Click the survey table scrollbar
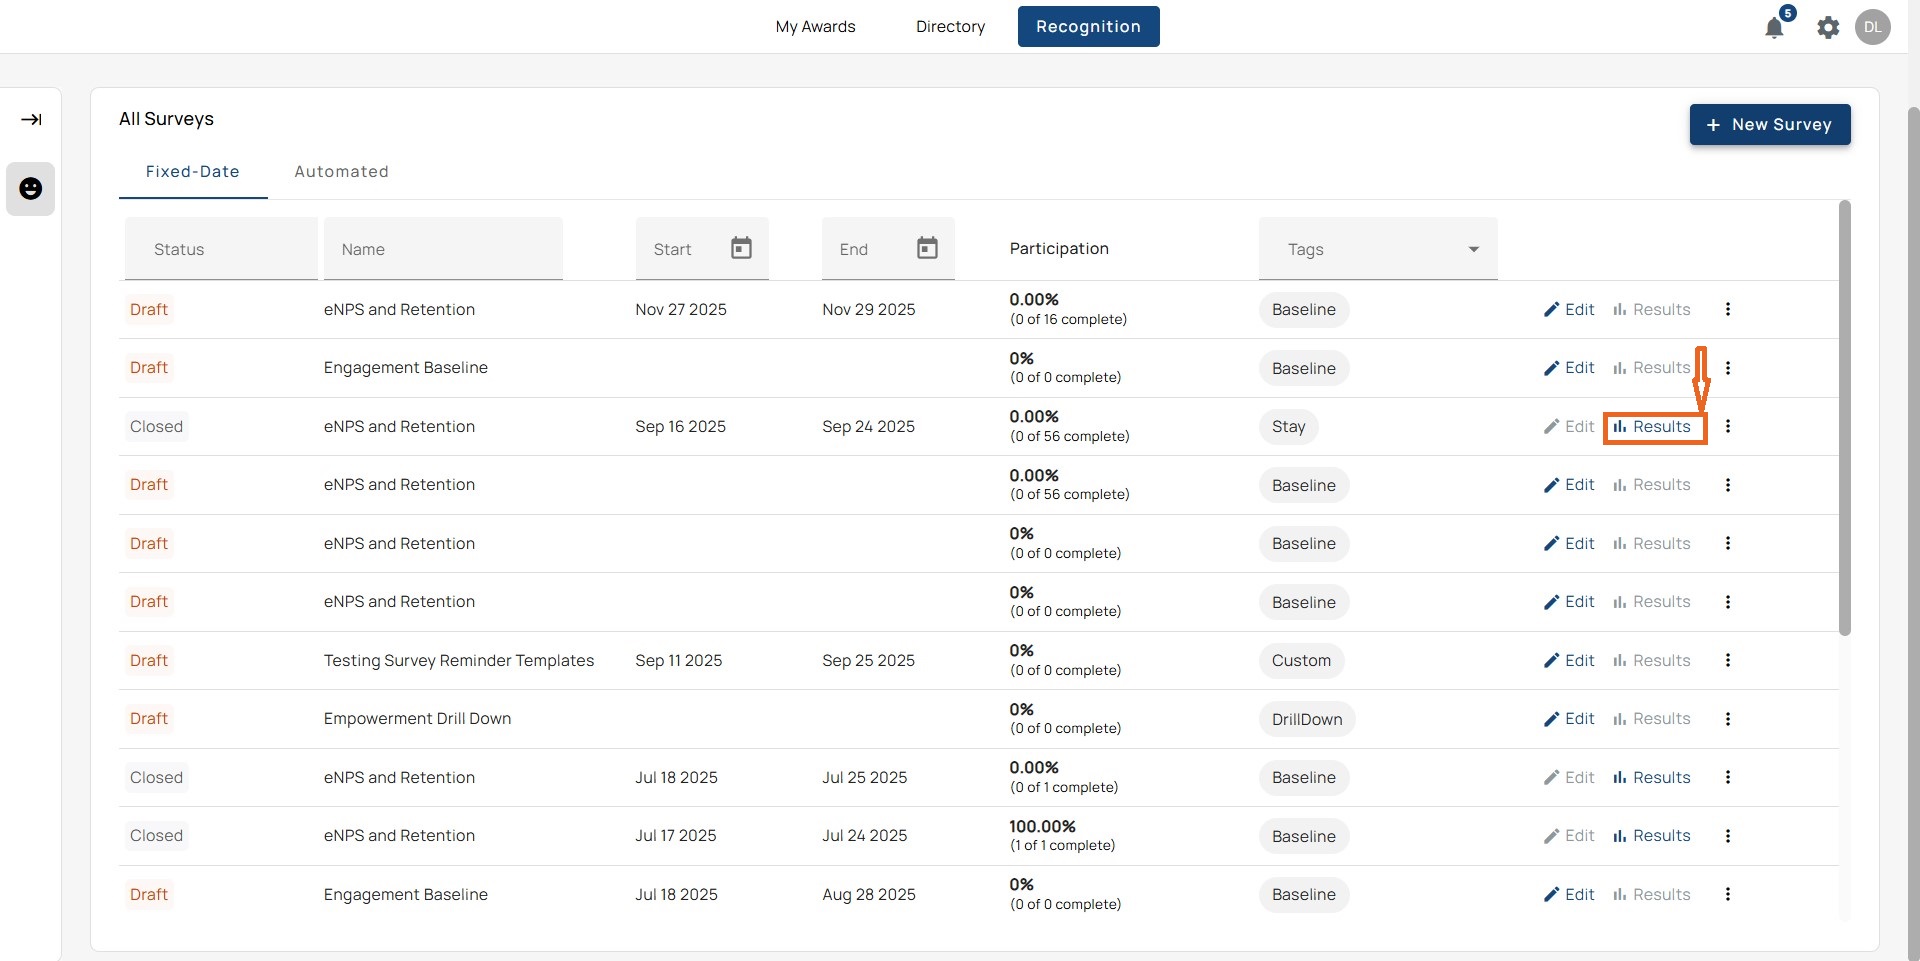 point(1844,417)
